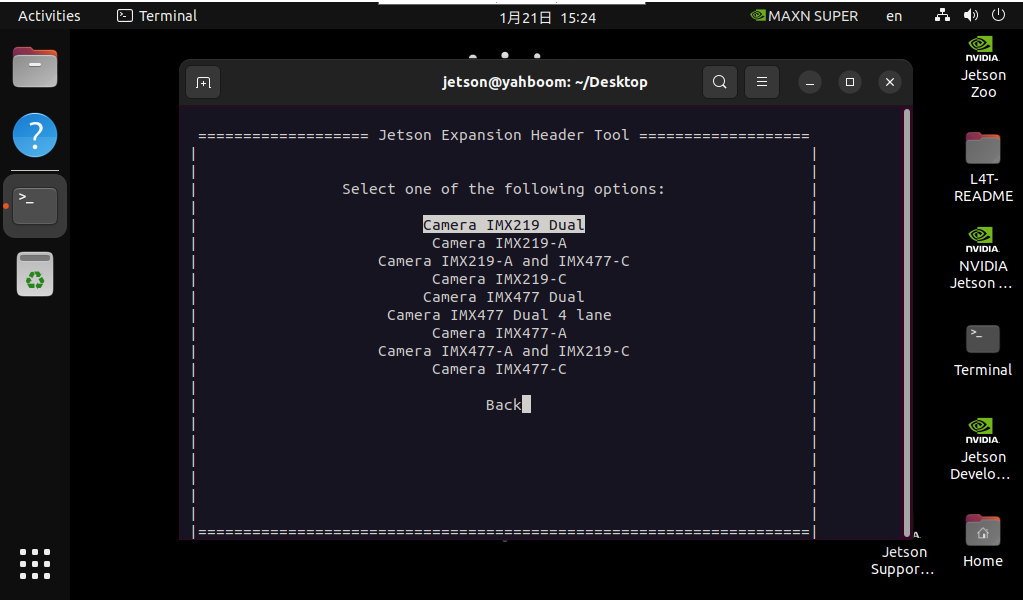Open the en input source menu
Image resolution: width=1023 pixels, height=600 pixels.
click(894, 16)
